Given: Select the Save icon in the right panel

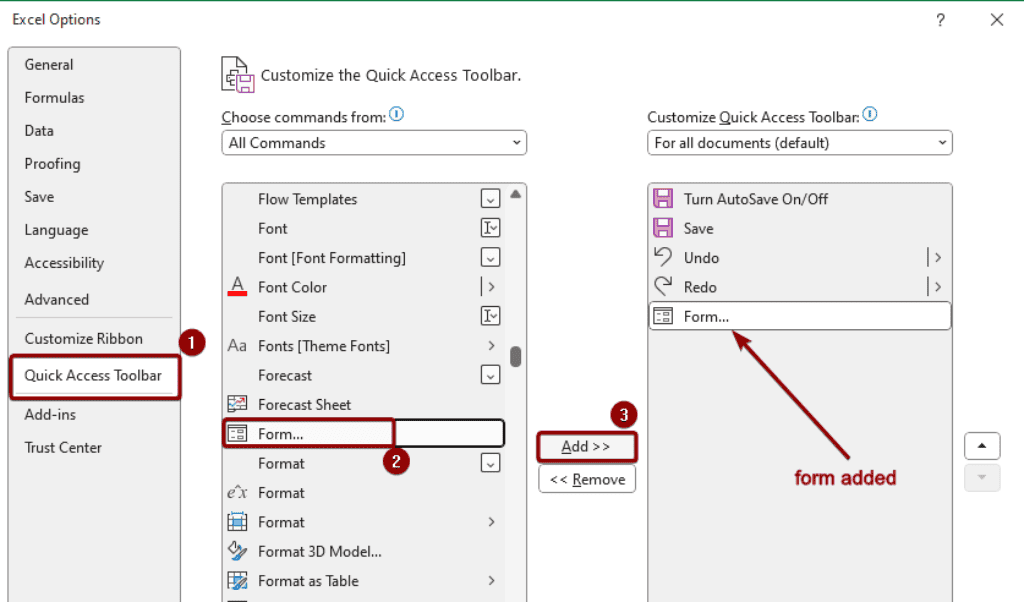Looking at the screenshot, I should coord(663,228).
